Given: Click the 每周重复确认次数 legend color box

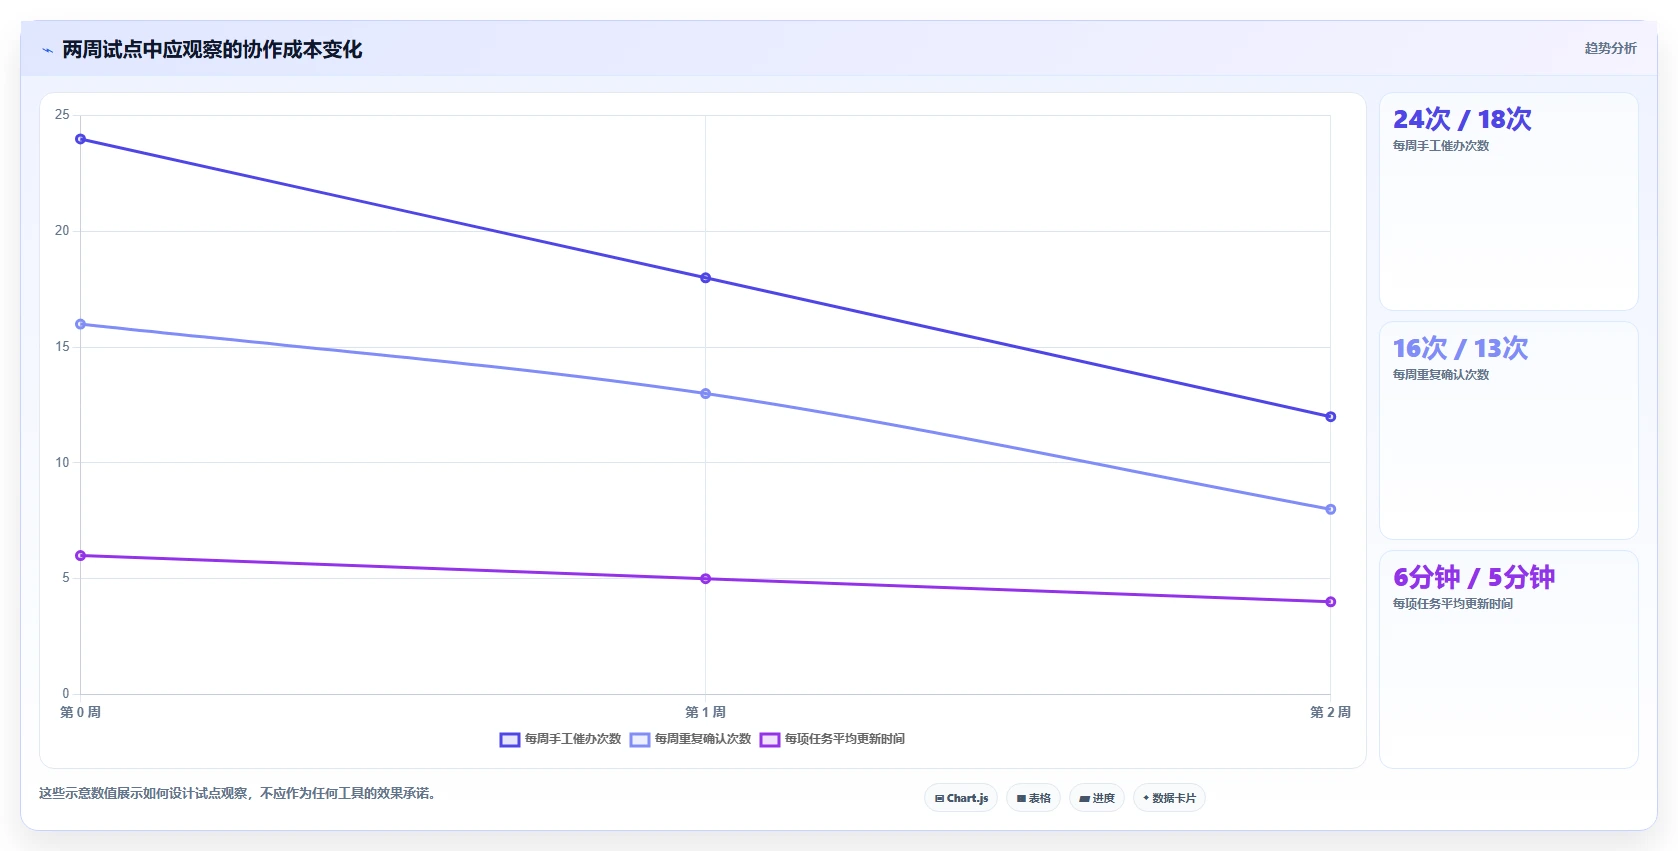Looking at the screenshot, I should pyautogui.click(x=640, y=740).
